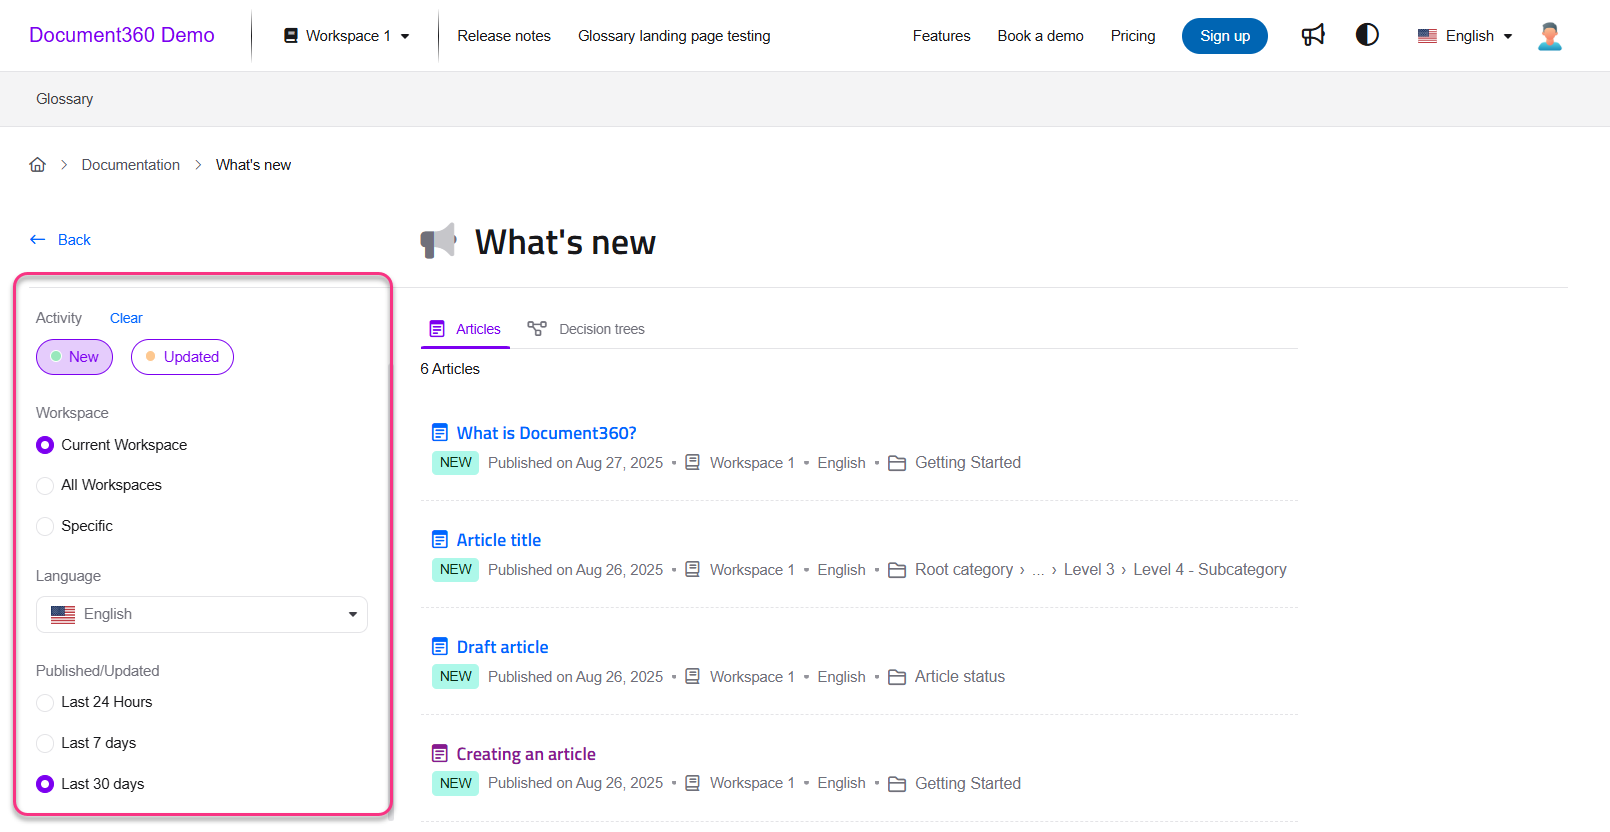Open Release notes in top navigation
This screenshot has height=832, width=1610.
click(x=504, y=36)
